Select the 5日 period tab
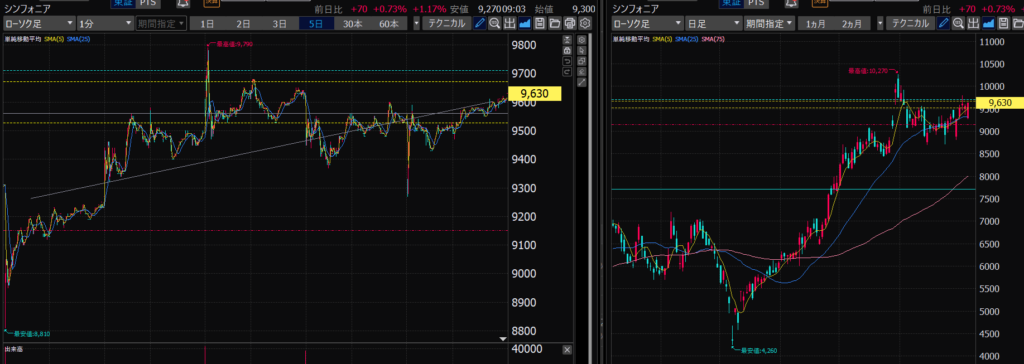The image size is (1024, 364). point(317,24)
